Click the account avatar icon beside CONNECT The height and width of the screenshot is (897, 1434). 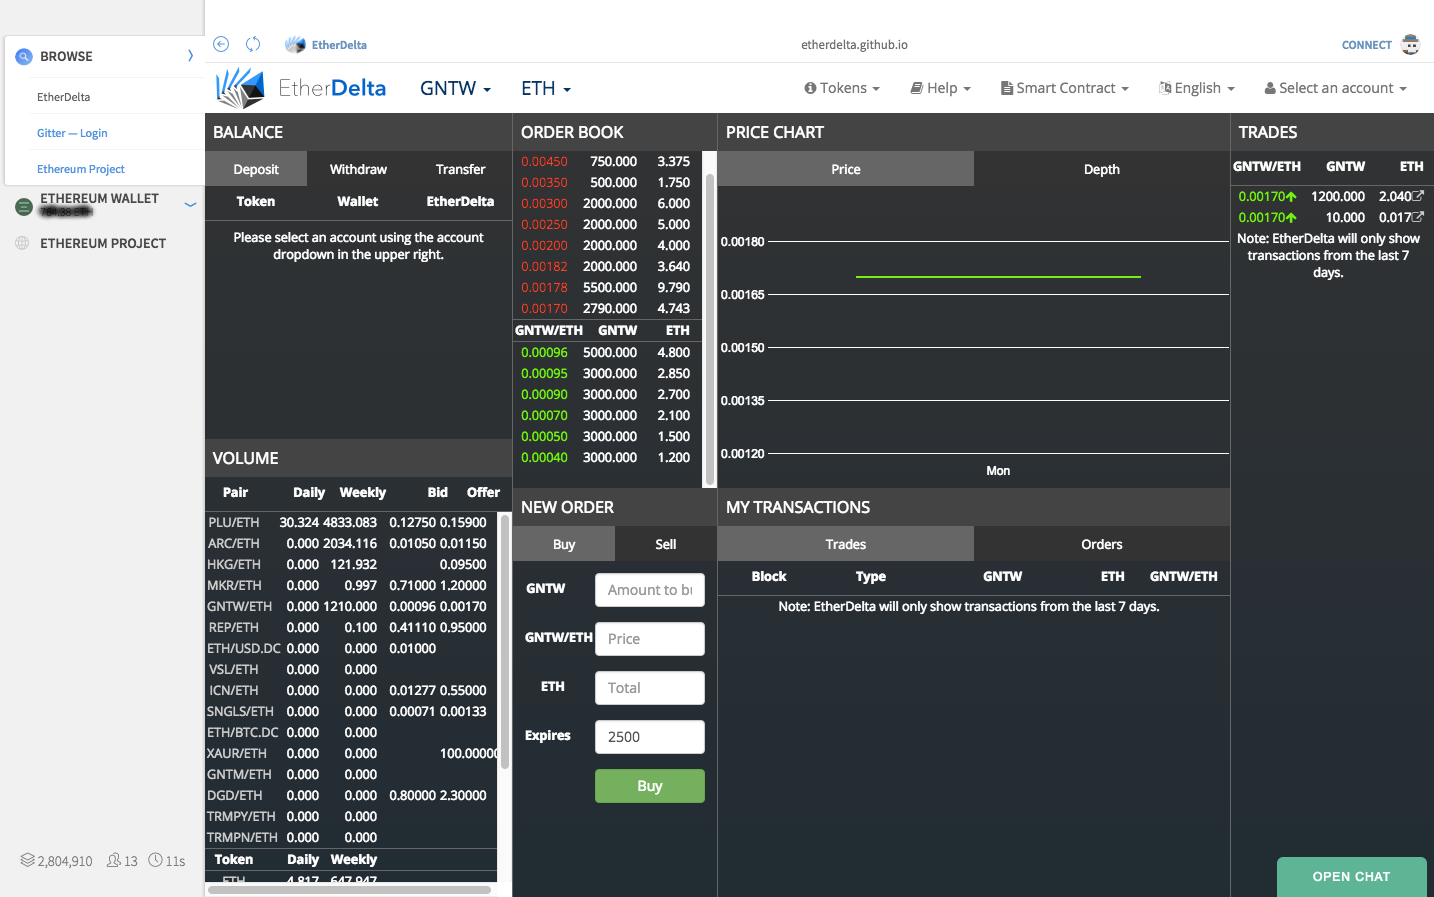coord(1411,44)
